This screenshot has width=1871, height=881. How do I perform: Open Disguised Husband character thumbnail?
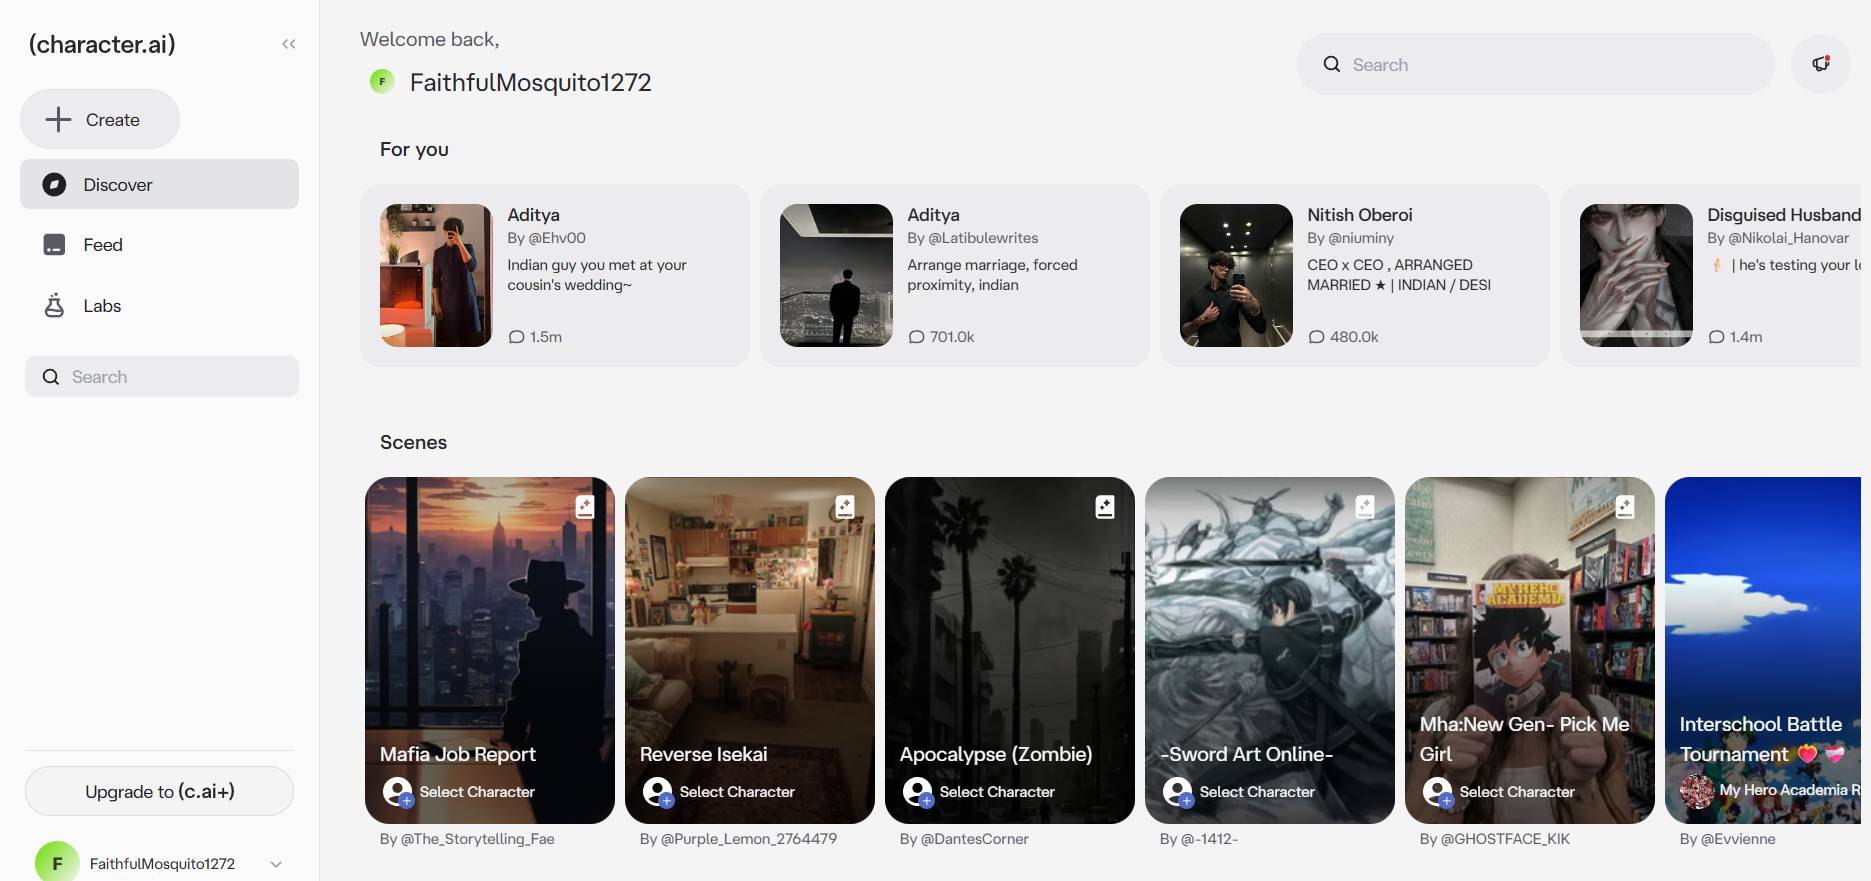point(1636,275)
